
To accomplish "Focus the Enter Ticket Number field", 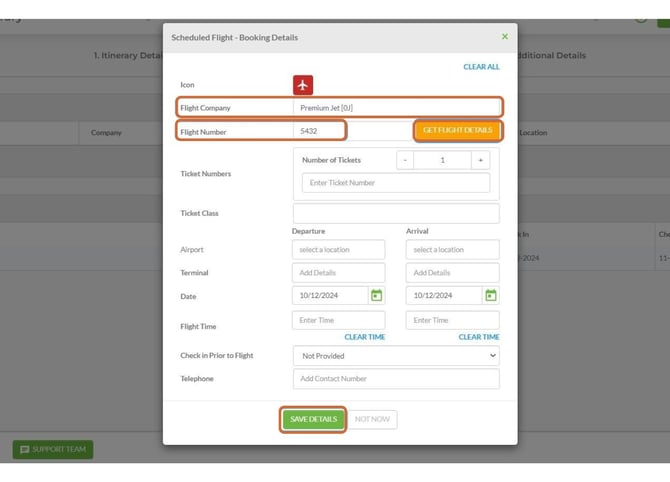I will click(x=396, y=183).
